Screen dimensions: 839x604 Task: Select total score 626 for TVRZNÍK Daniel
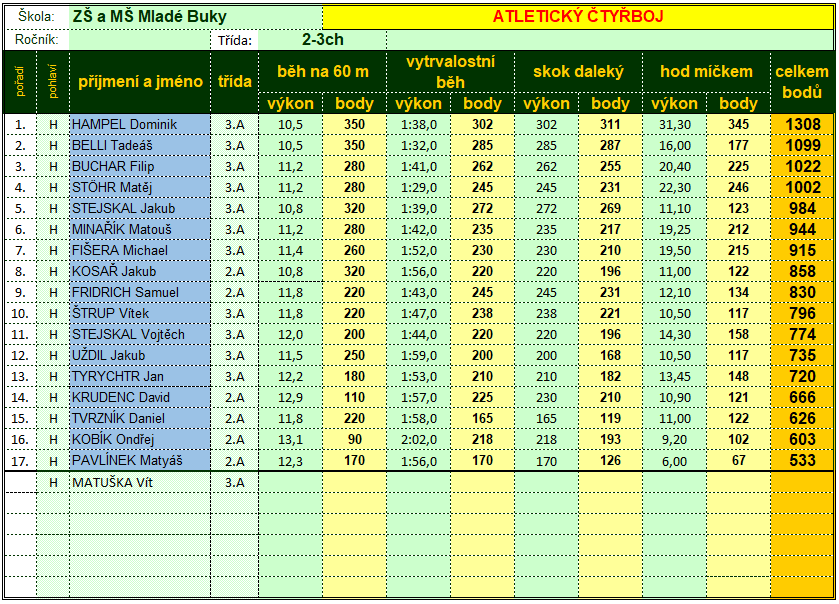coord(802,418)
